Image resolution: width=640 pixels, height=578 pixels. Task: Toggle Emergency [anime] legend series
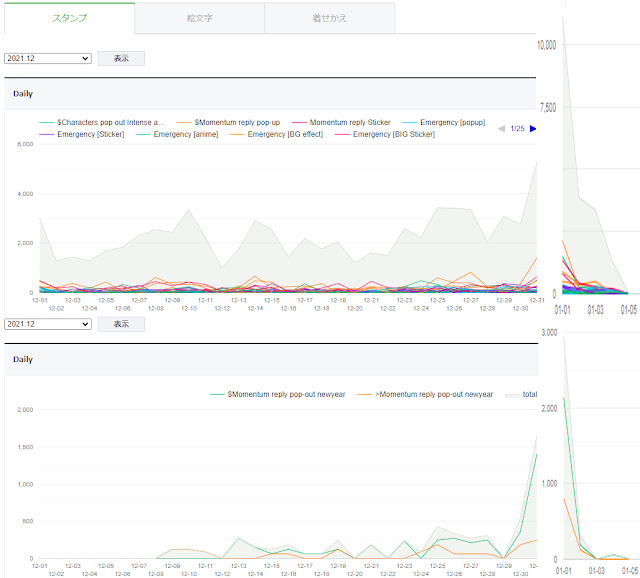(177, 134)
